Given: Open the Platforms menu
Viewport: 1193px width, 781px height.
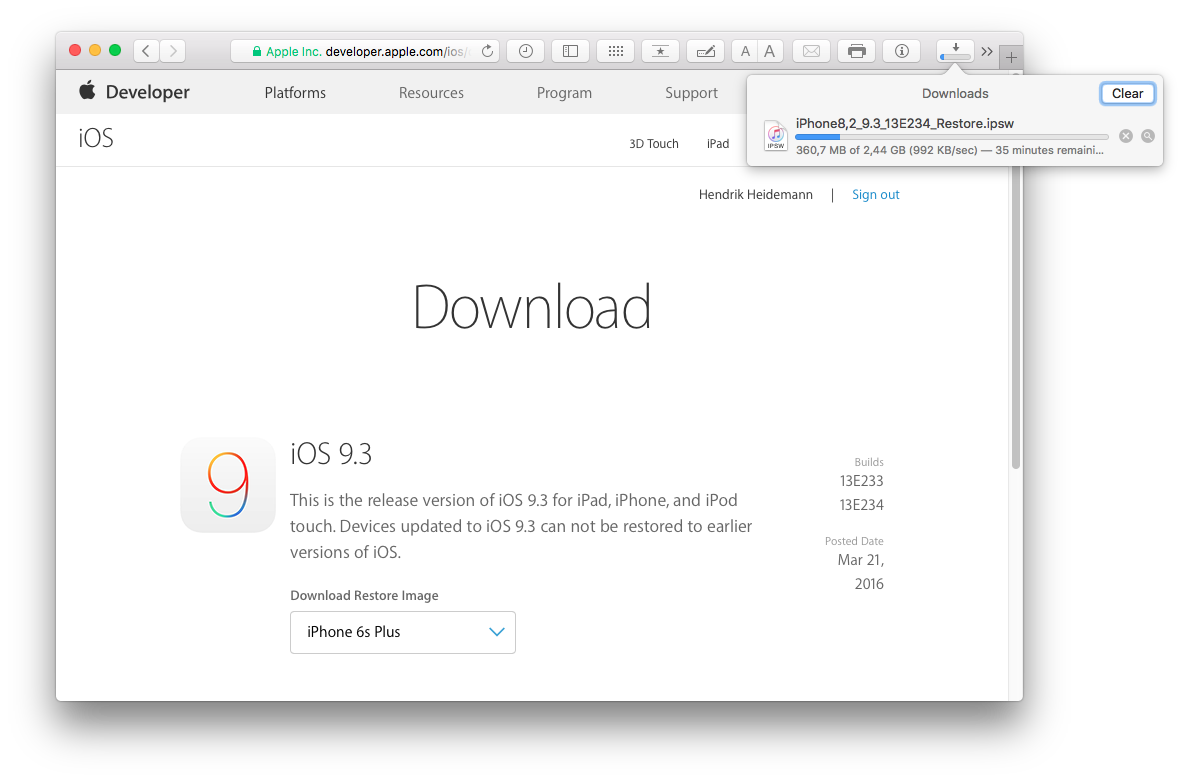Looking at the screenshot, I should coord(295,93).
